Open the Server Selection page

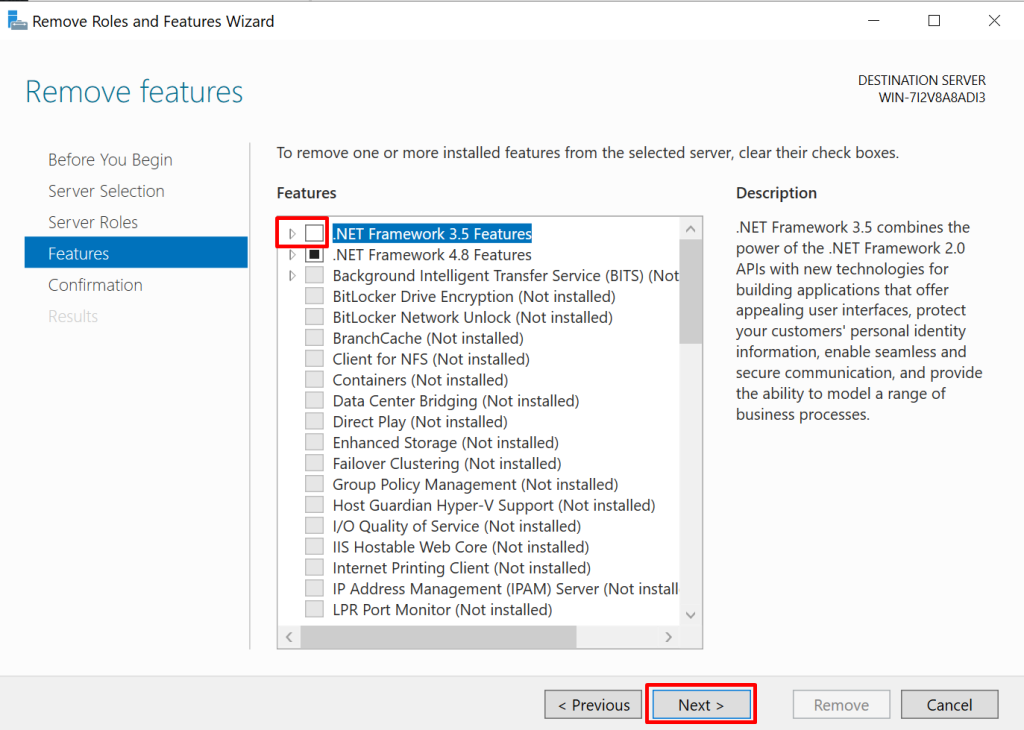point(106,191)
